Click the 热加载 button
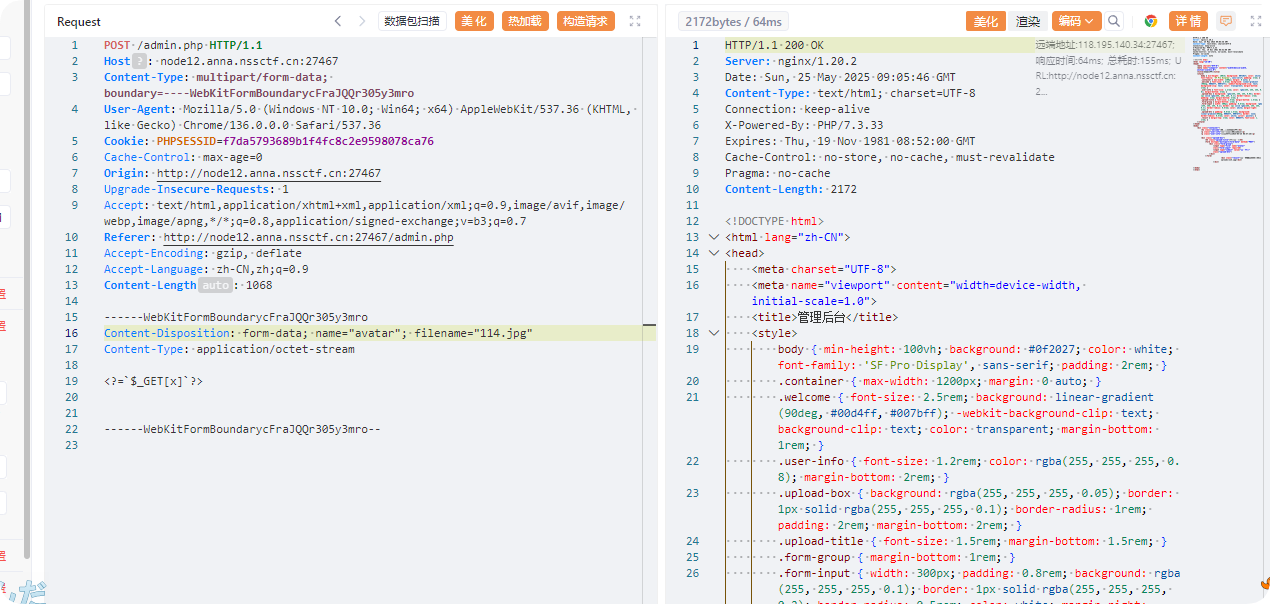This screenshot has width=1270, height=604. (x=525, y=21)
